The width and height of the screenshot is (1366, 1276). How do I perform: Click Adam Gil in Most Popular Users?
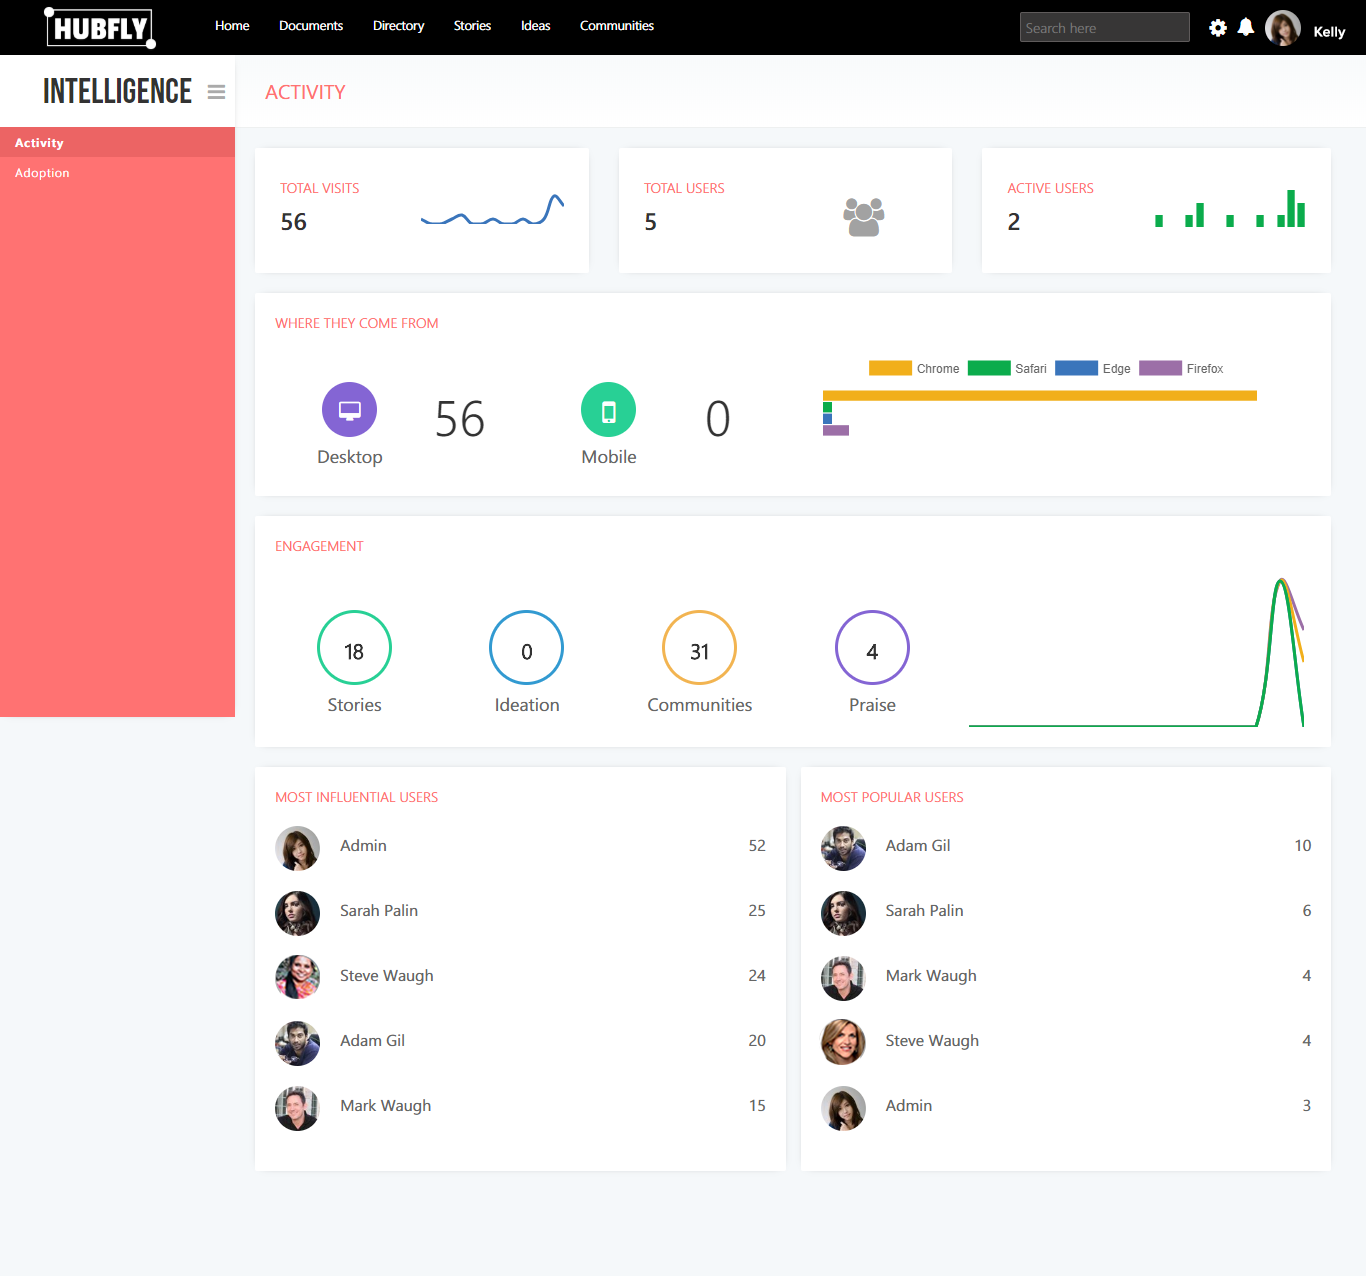pos(917,846)
